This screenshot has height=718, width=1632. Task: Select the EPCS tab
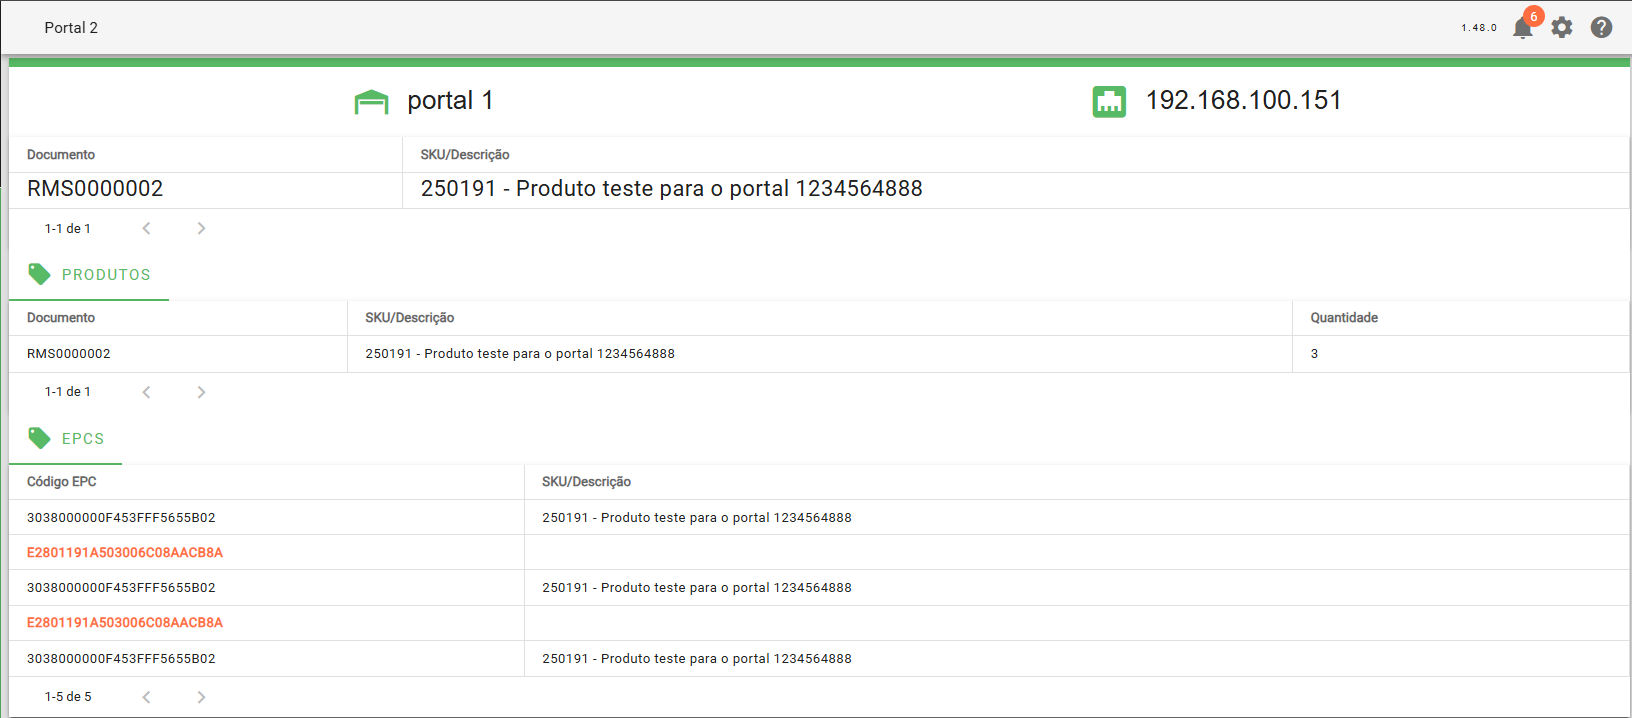(x=65, y=439)
